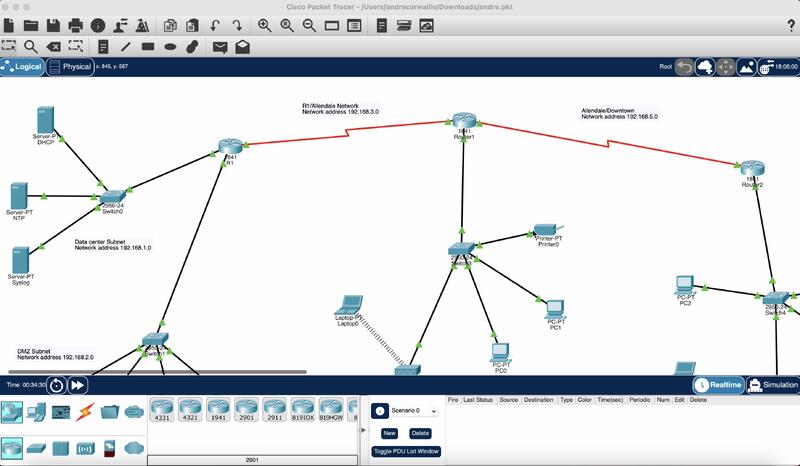Reset zoom with the magnifier R icon
This screenshot has height=466, width=800.
287,26
